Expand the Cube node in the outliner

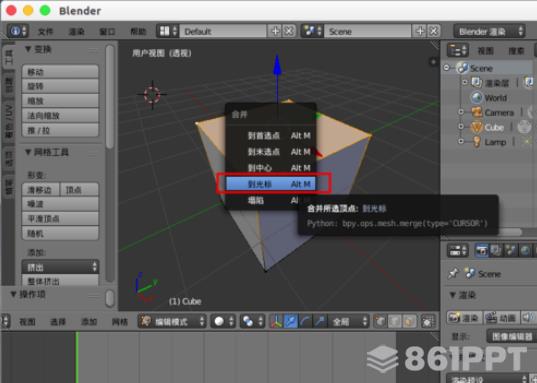(x=461, y=127)
